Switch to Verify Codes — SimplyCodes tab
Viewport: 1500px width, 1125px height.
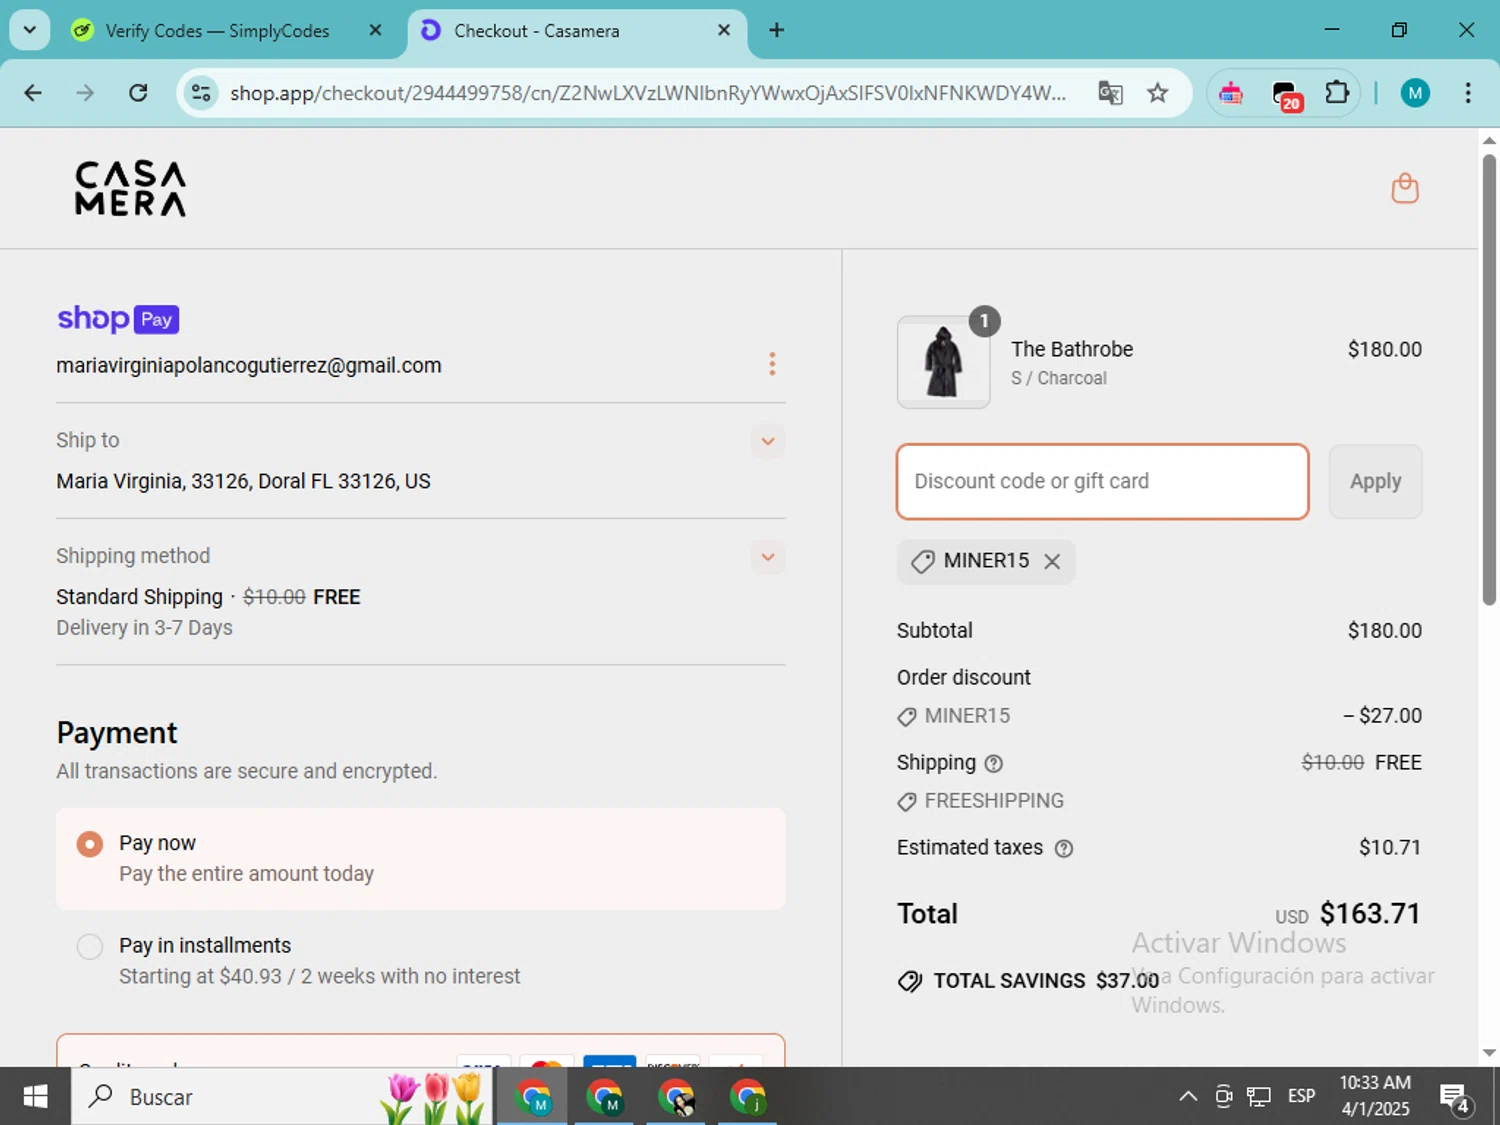click(x=217, y=31)
